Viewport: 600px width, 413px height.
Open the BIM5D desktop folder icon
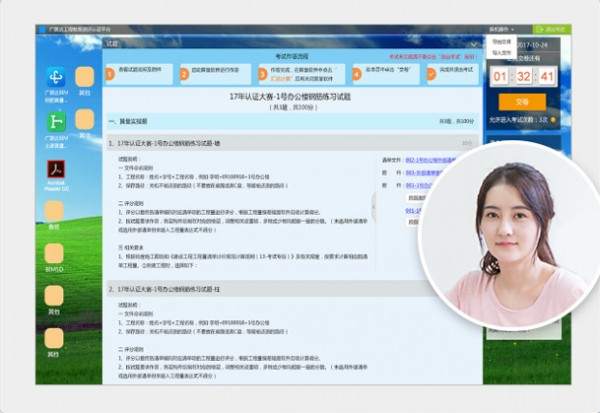coord(54,255)
